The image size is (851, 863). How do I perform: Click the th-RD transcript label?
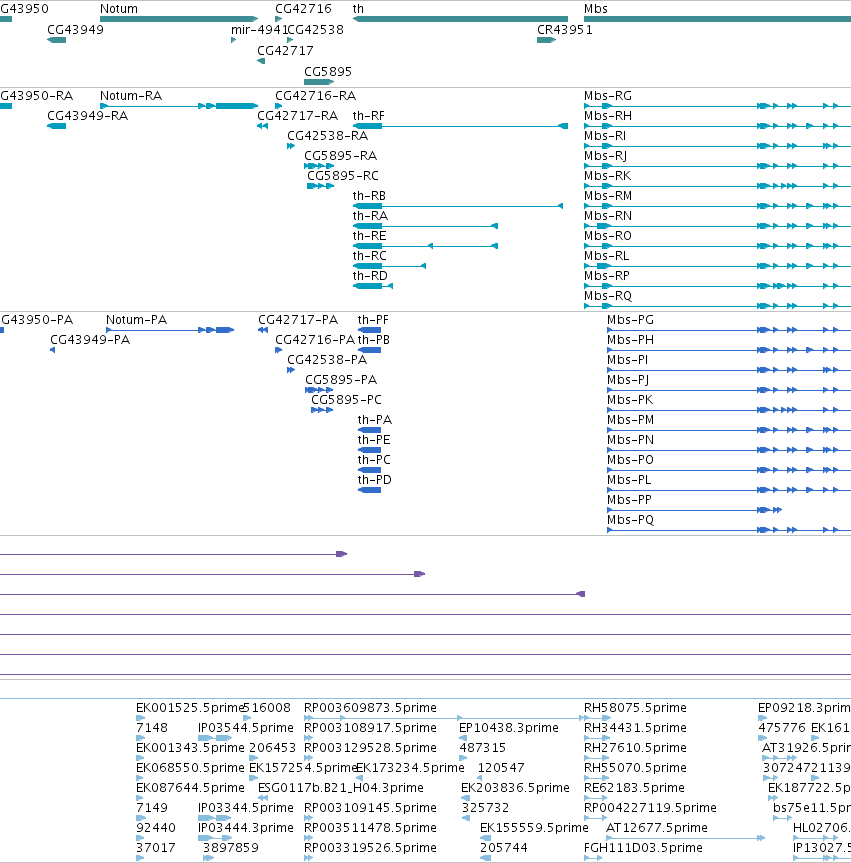pos(370,276)
